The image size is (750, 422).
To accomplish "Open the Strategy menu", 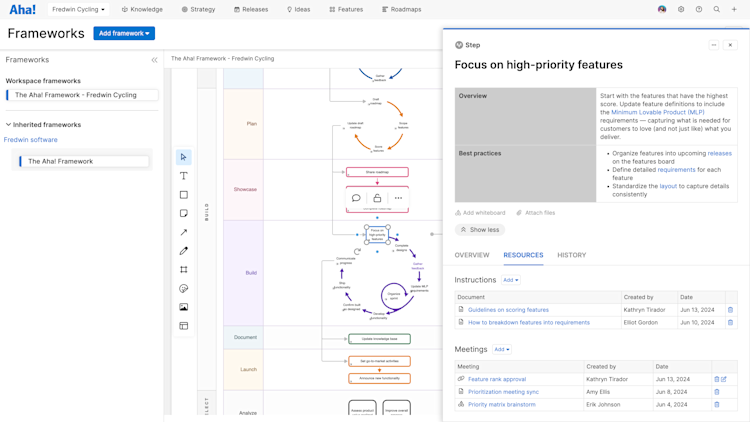I will (199, 9).
